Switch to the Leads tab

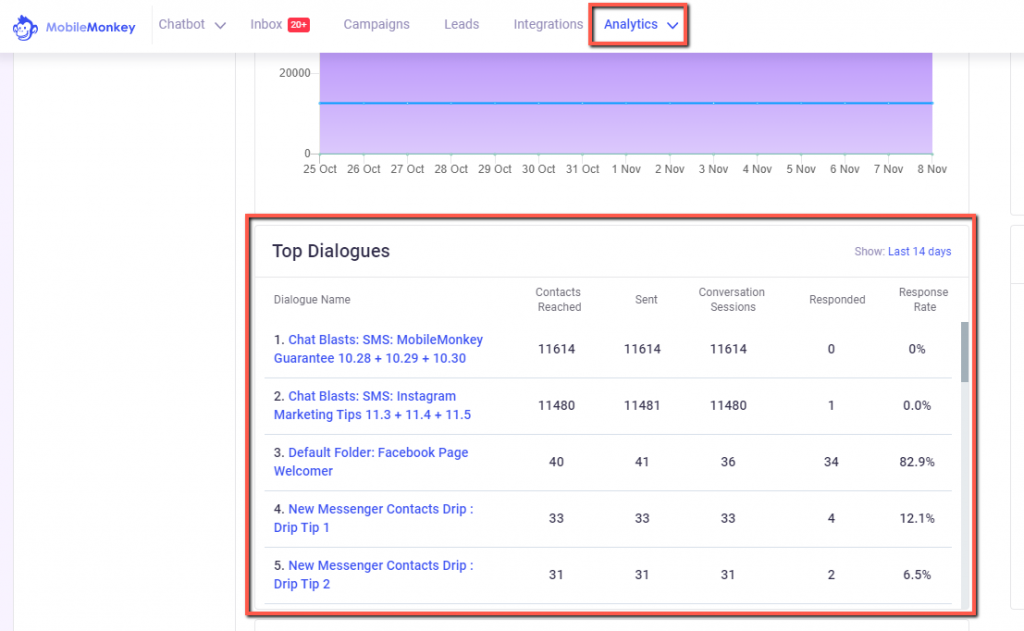pyautogui.click(x=461, y=25)
